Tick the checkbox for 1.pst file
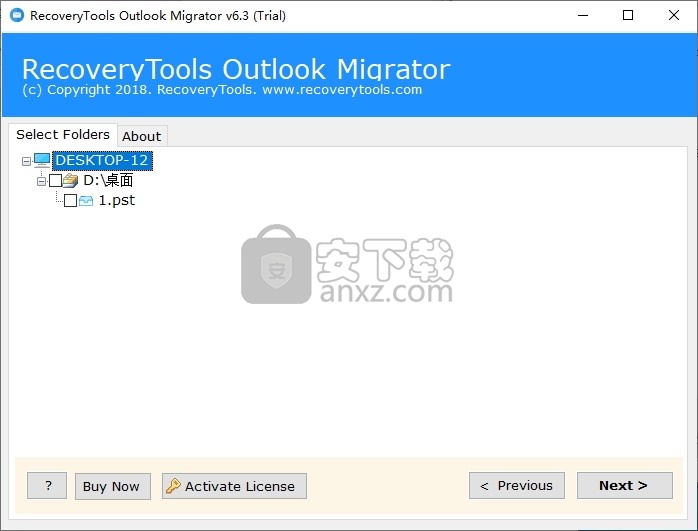 (70, 200)
